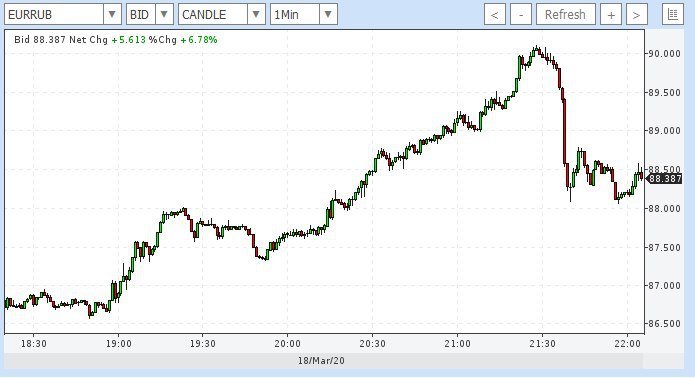This screenshot has height=378, width=695.
Task: Go to earlier data with < button
Action: pos(495,15)
